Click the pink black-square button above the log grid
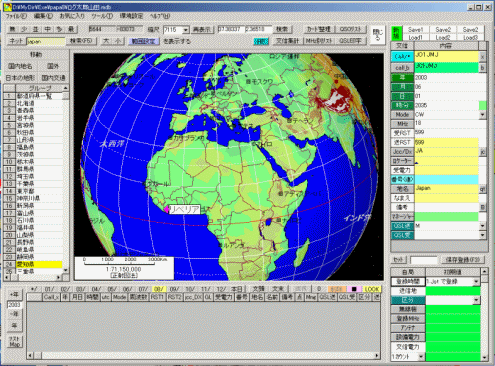 [354, 289]
